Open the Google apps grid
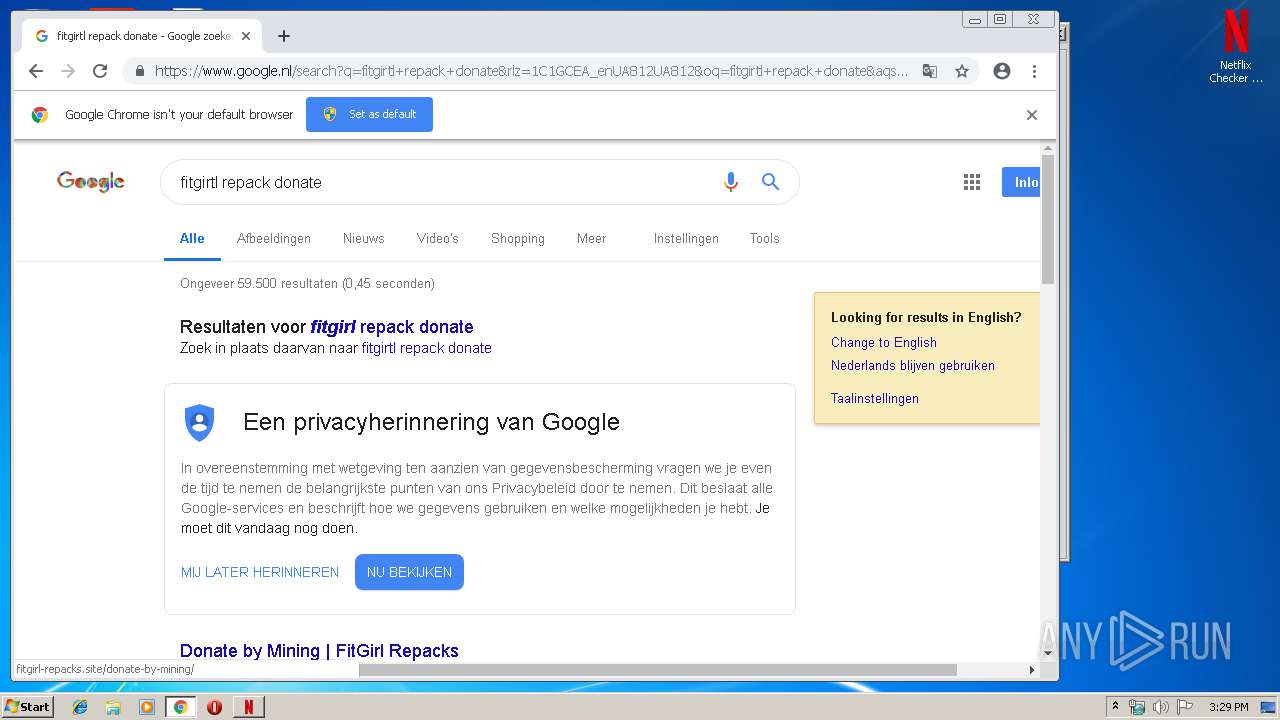 tap(972, 182)
